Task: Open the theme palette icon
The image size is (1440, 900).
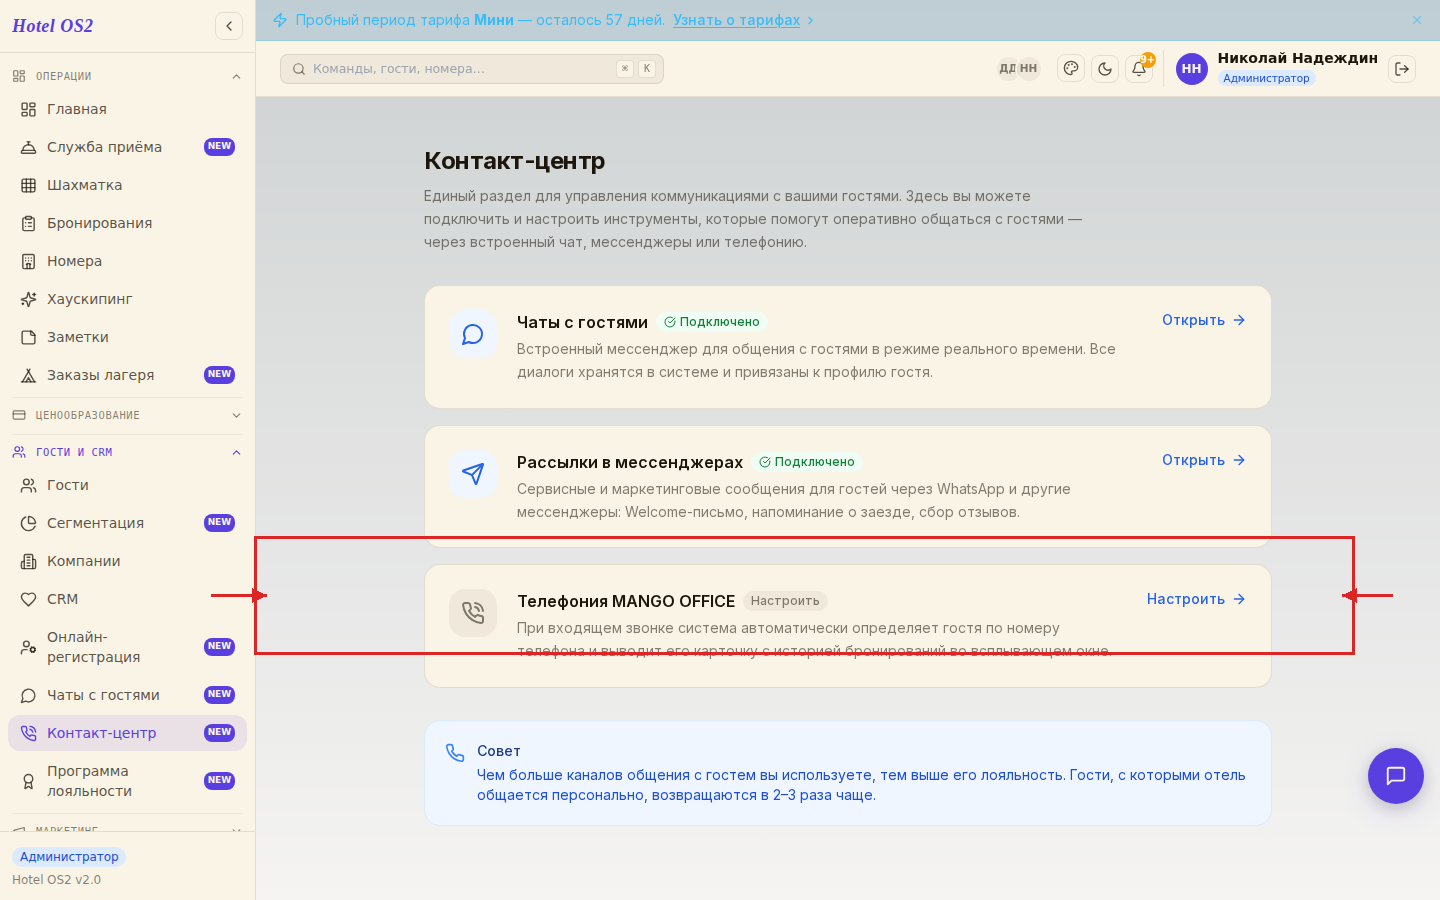Action: click(x=1071, y=69)
